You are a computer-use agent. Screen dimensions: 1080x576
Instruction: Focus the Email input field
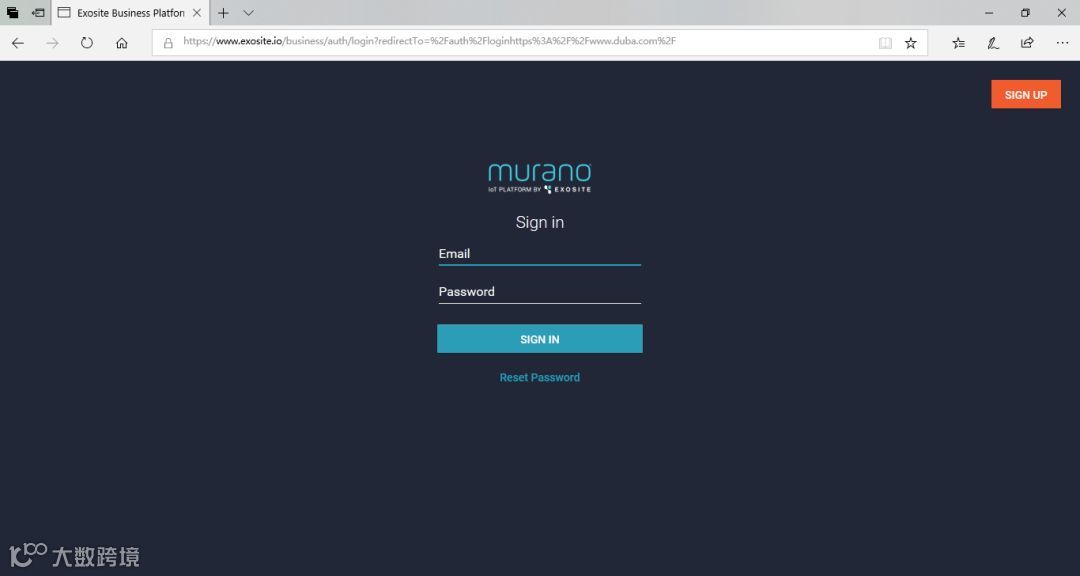click(539, 254)
